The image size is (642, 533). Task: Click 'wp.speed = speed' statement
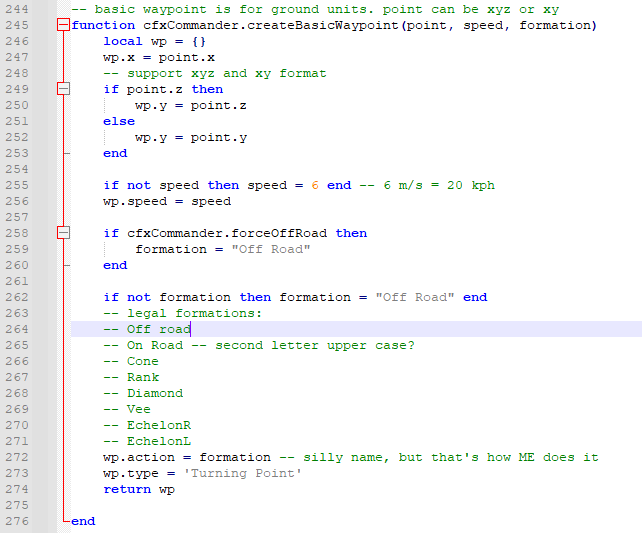click(167, 201)
